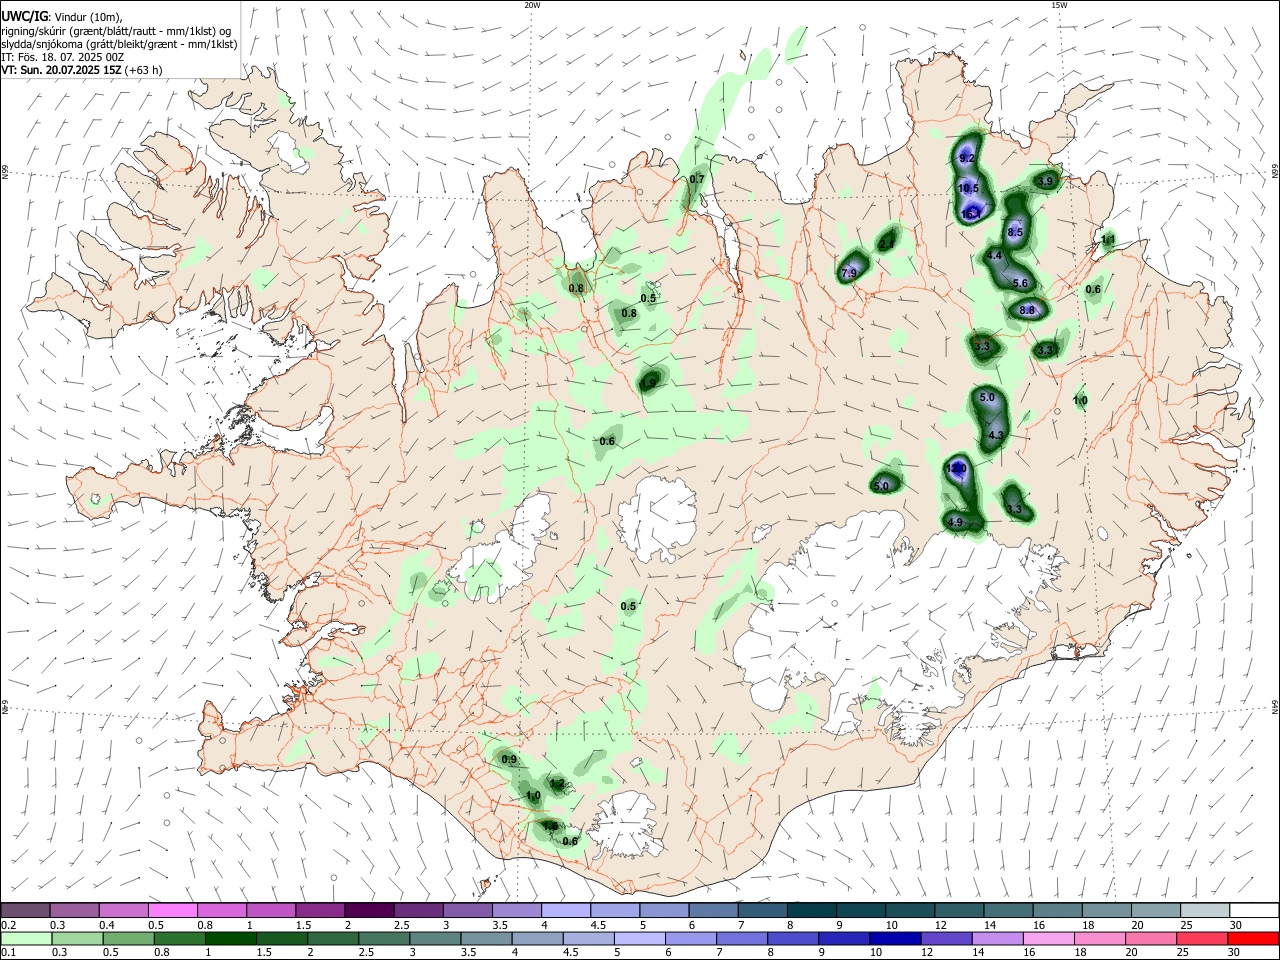The height and width of the screenshot is (960, 1280).
Task: Pick lower scale swatch between 7 and 8
Action: (x=741, y=938)
